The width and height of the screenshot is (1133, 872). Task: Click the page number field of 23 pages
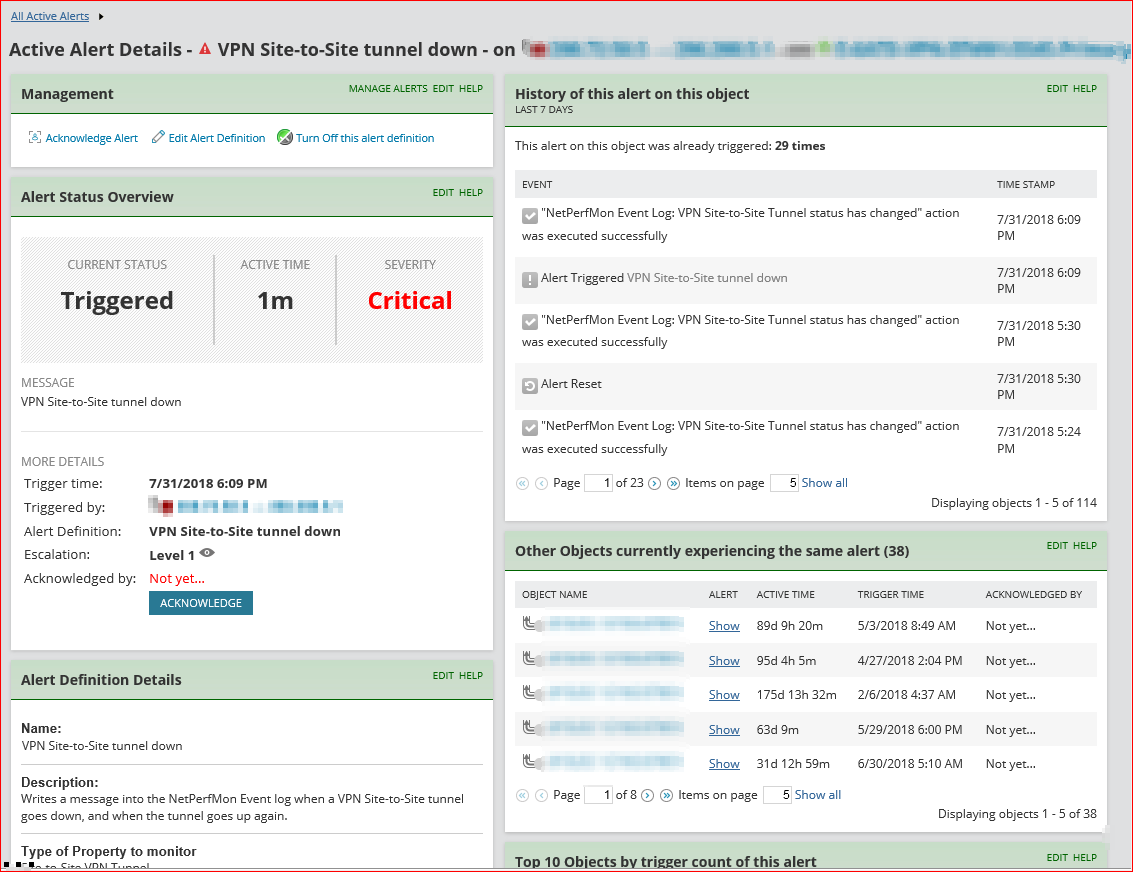pos(598,483)
